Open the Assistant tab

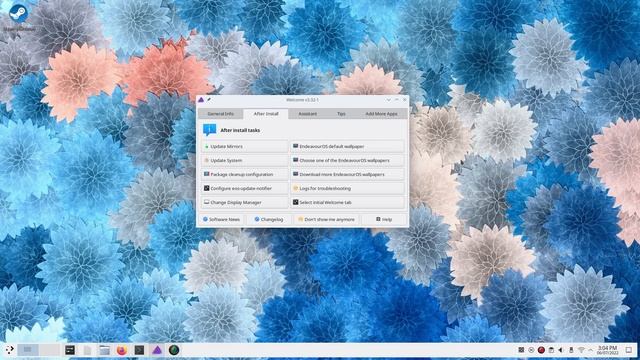point(307,113)
